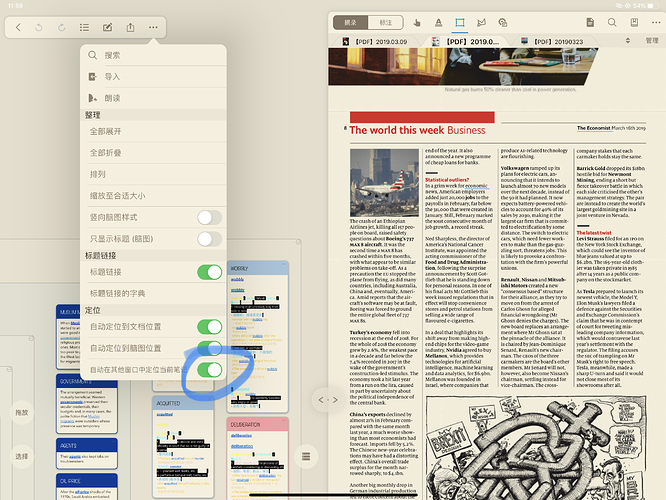Grab the split-view divider handle
Image resolution: width=666 pixels, height=500 pixels.
(x=328, y=400)
